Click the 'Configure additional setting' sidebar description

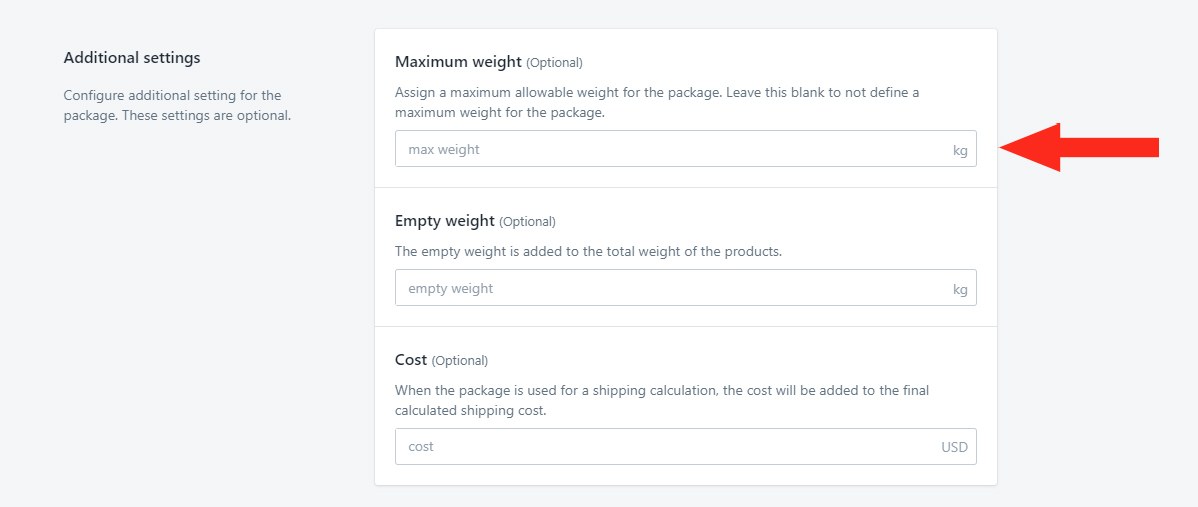click(x=177, y=106)
